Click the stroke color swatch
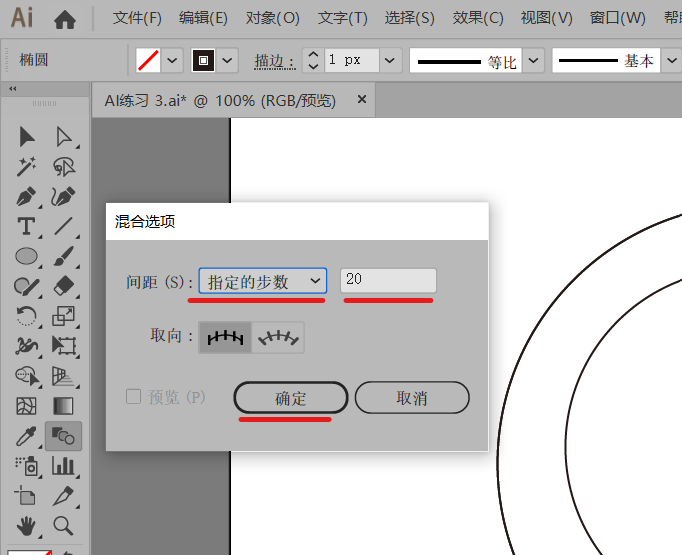 [x=203, y=60]
